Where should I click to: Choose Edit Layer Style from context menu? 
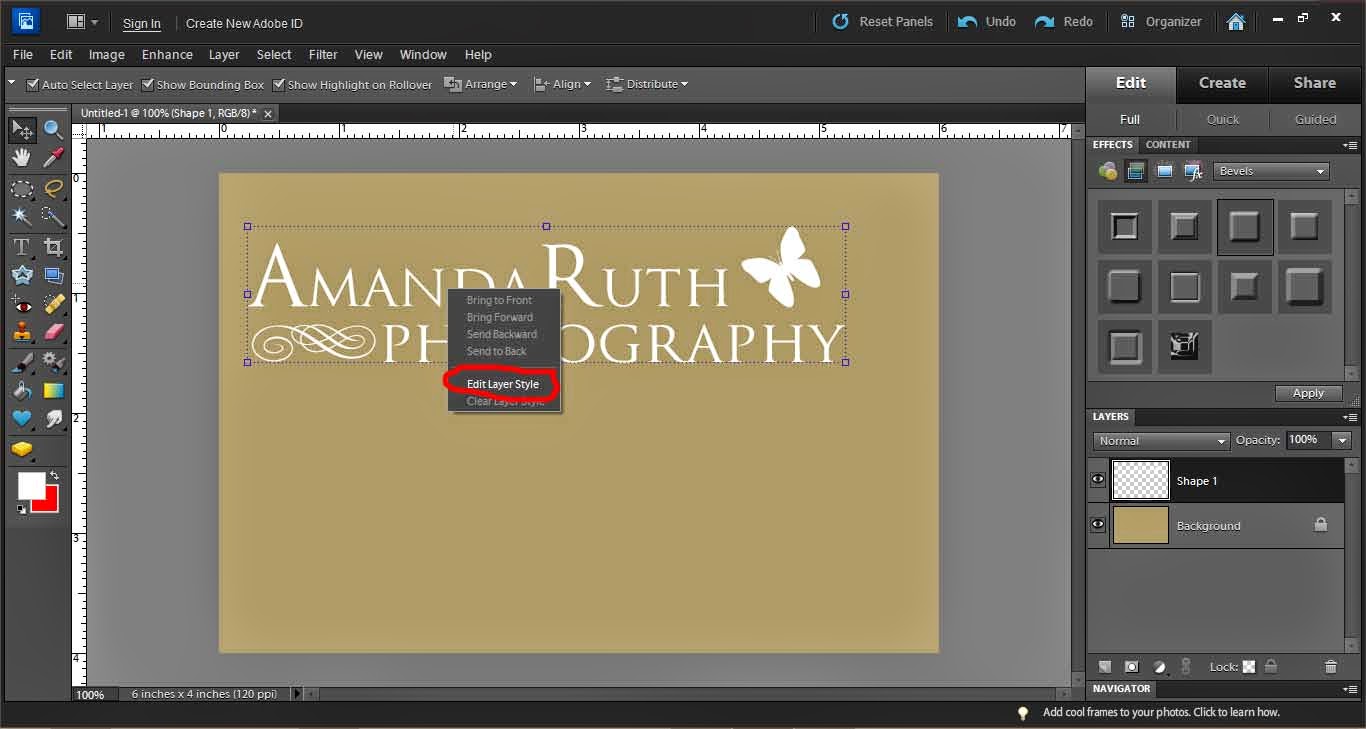point(502,384)
